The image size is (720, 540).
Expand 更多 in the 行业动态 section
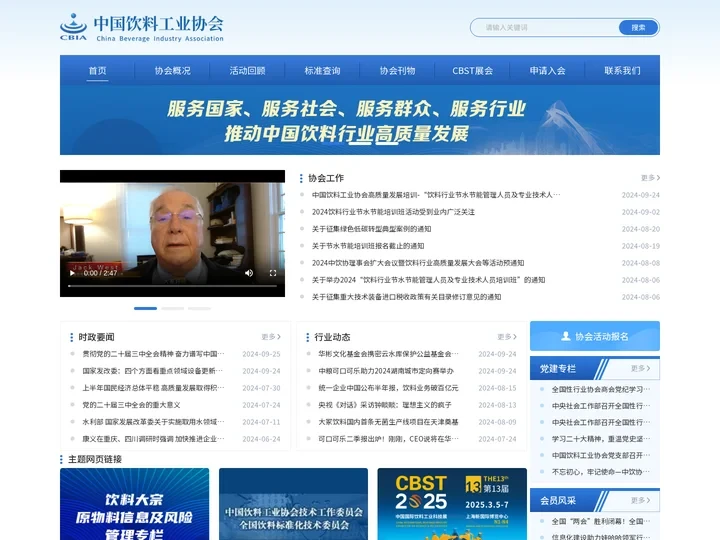[507, 337]
